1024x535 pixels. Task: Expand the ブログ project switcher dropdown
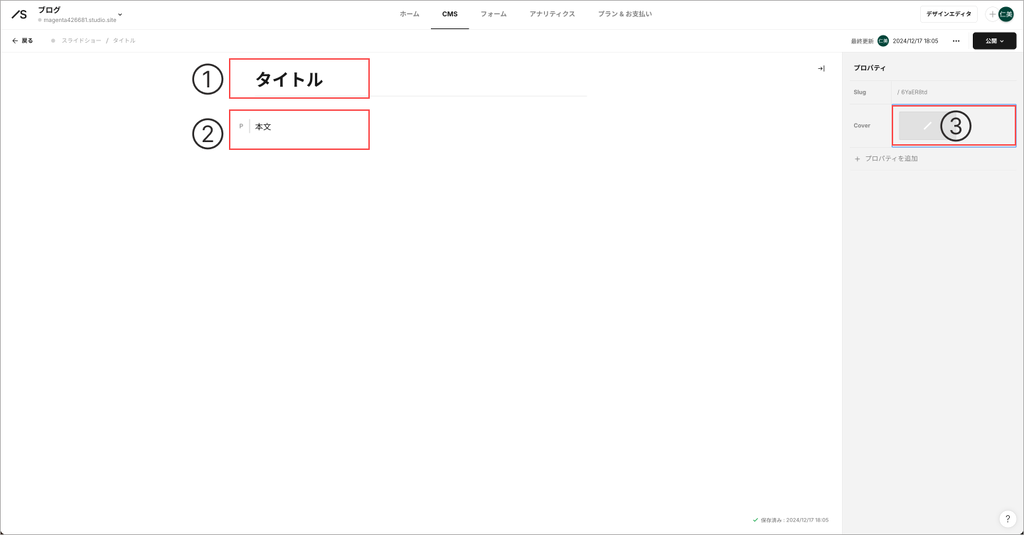[x=120, y=14]
